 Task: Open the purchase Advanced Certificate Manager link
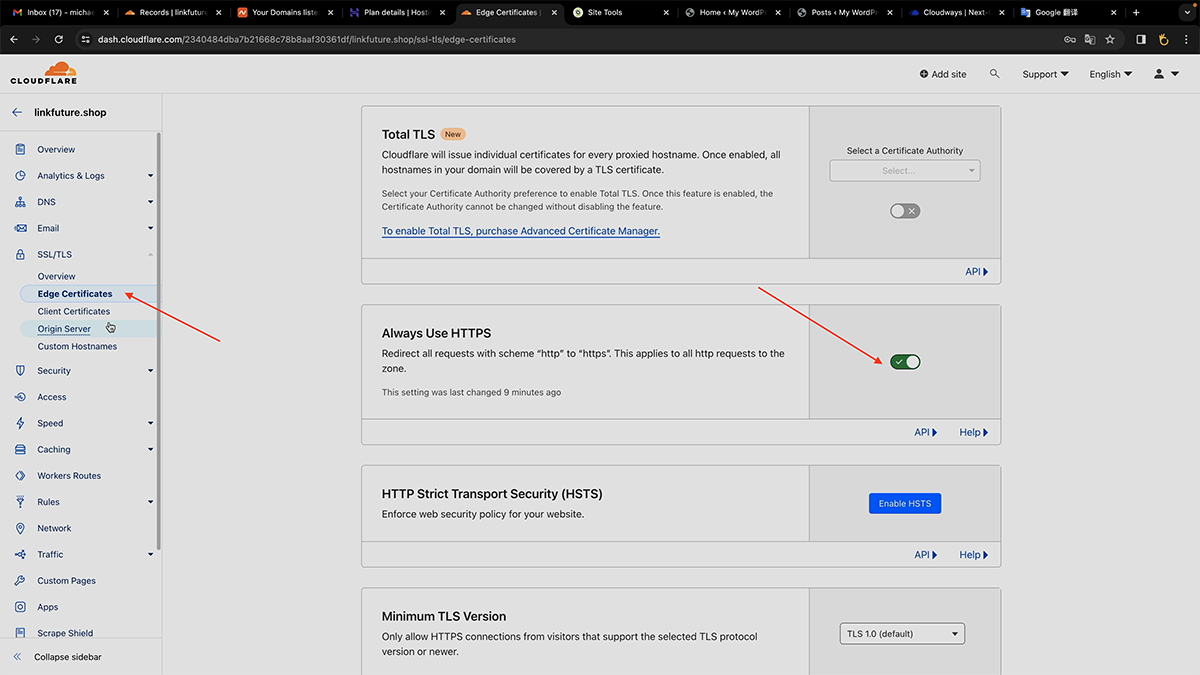click(521, 231)
